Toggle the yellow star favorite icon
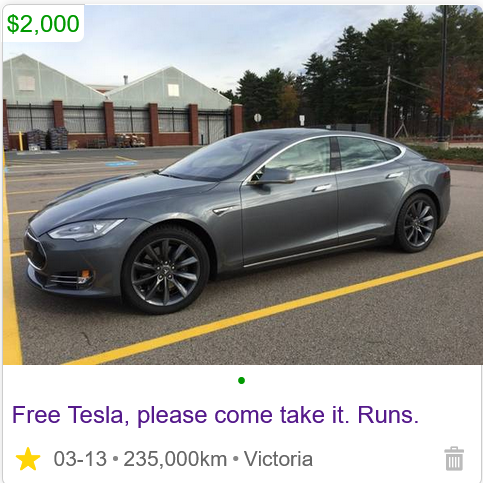Viewport: 483px width, 483px height. (28, 459)
